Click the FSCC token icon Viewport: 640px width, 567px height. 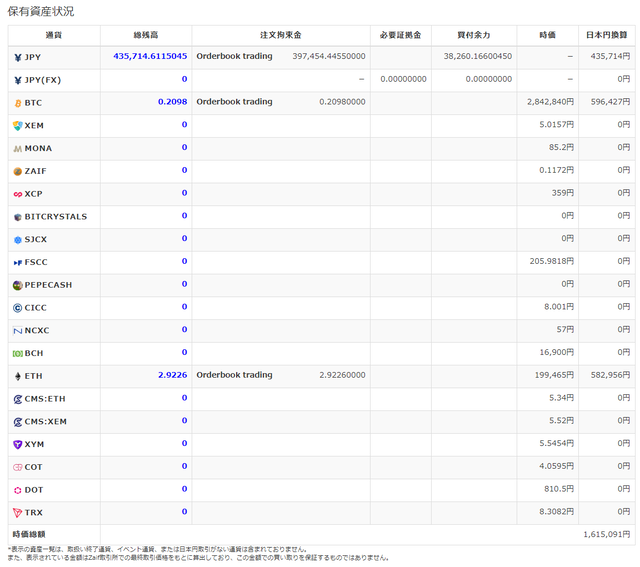(18, 263)
